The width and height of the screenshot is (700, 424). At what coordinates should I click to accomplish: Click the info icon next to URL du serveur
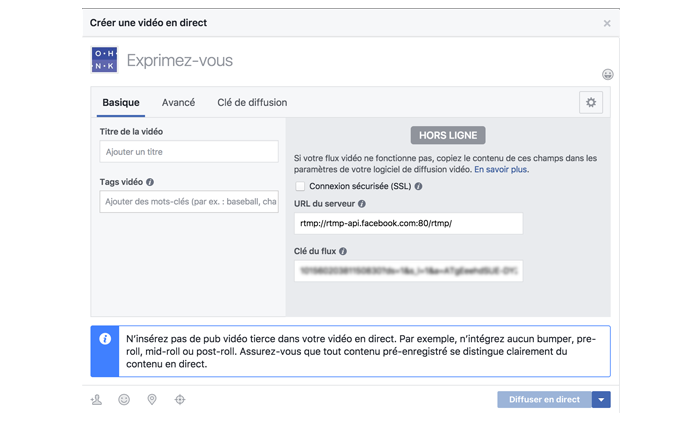point(362,204)
